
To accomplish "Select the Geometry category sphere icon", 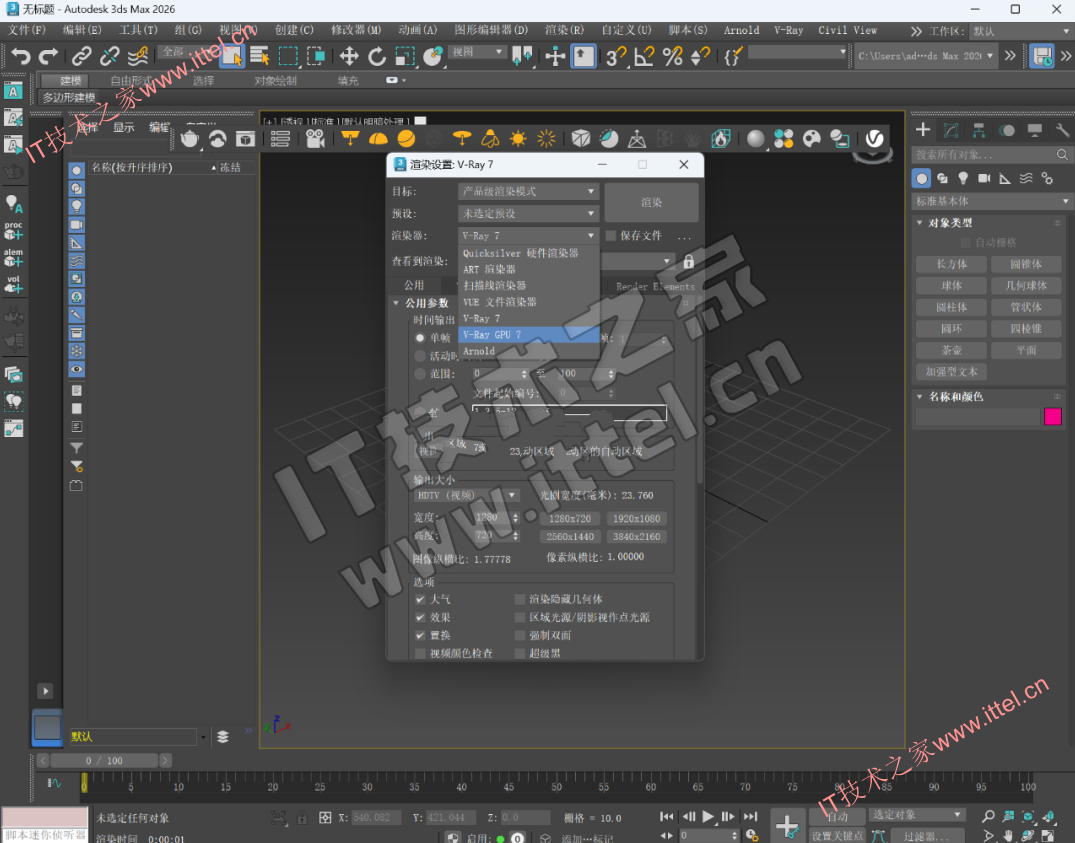I will pyautogui.click(x=921, y=178).
